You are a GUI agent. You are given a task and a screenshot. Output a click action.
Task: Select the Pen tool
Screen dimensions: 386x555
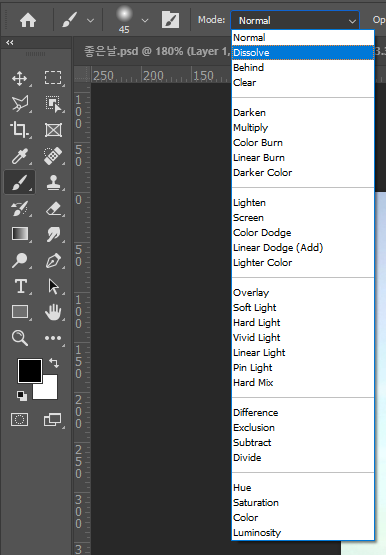[53, 261]
